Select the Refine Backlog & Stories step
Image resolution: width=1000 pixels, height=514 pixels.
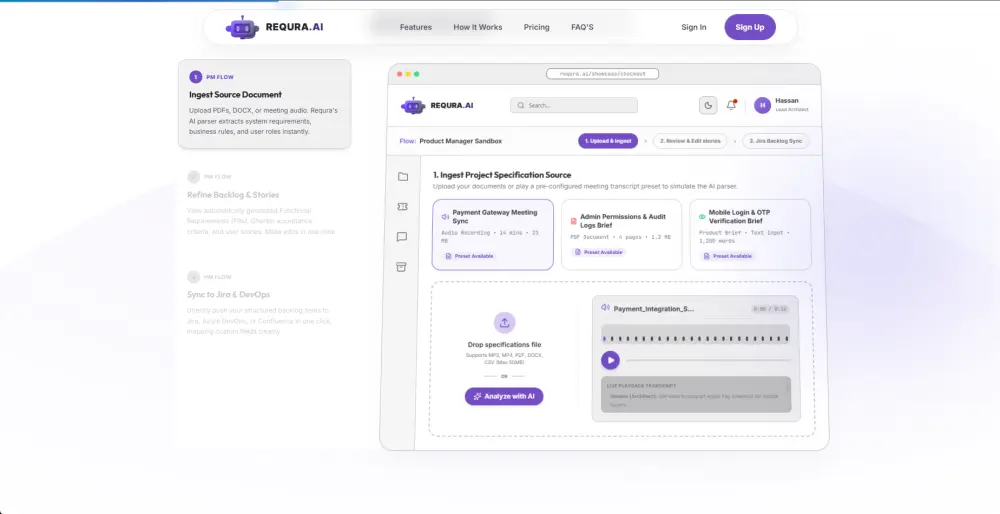coord(265,204)
